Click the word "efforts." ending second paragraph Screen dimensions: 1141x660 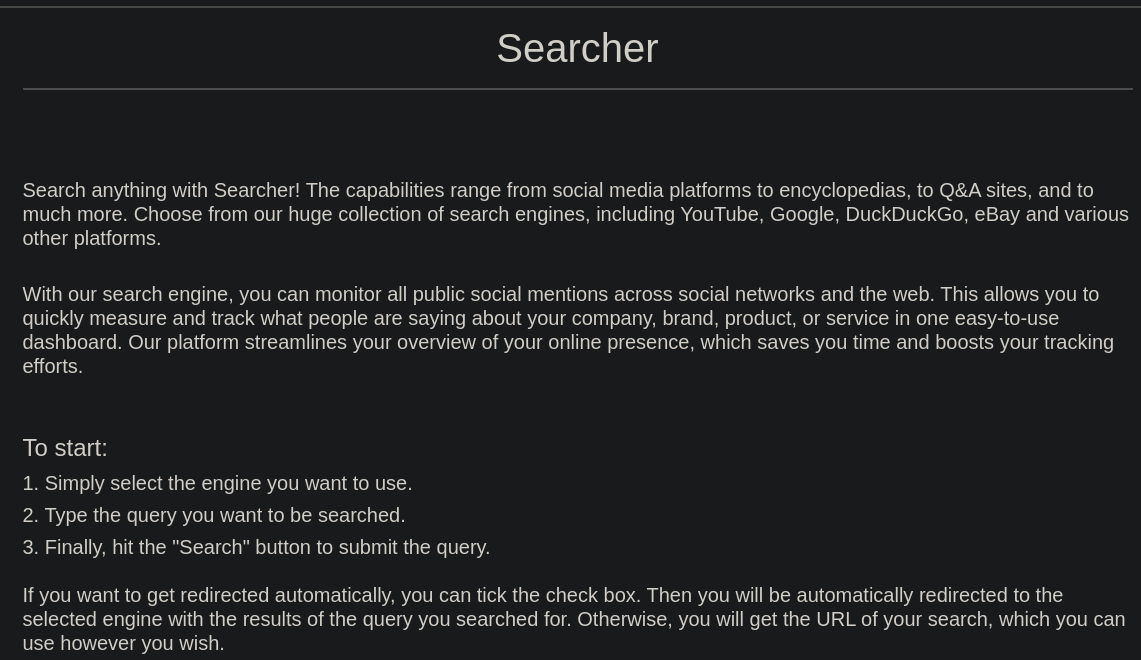pos(52,367)
